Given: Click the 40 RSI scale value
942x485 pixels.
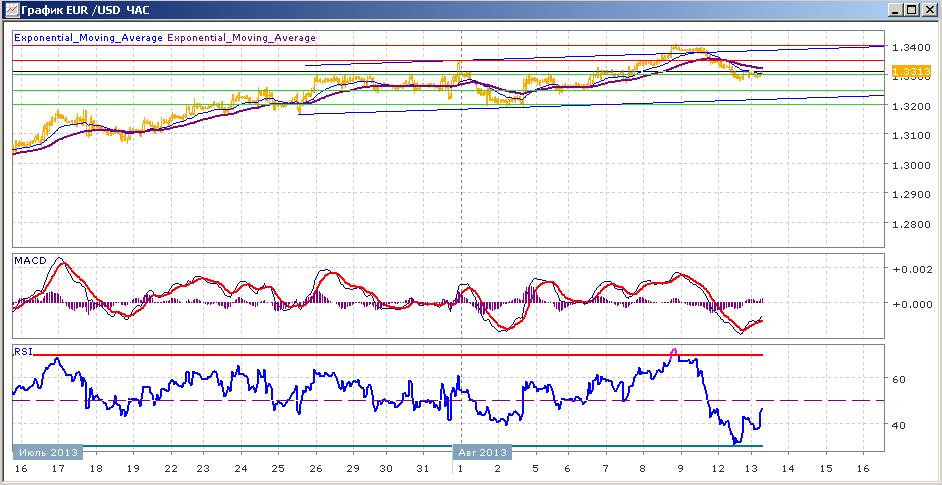Looking at the screenshot, I should pyautogui.click(x=898, y=425).
